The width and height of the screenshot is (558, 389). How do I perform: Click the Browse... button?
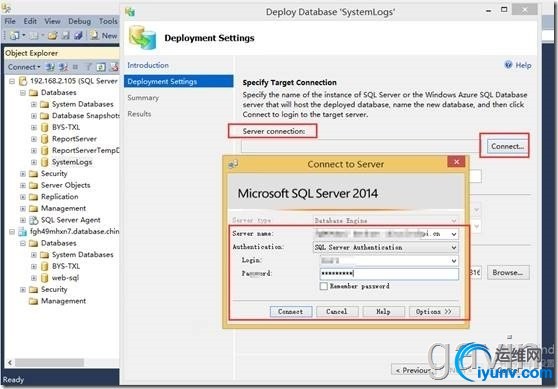pos(508,273)
